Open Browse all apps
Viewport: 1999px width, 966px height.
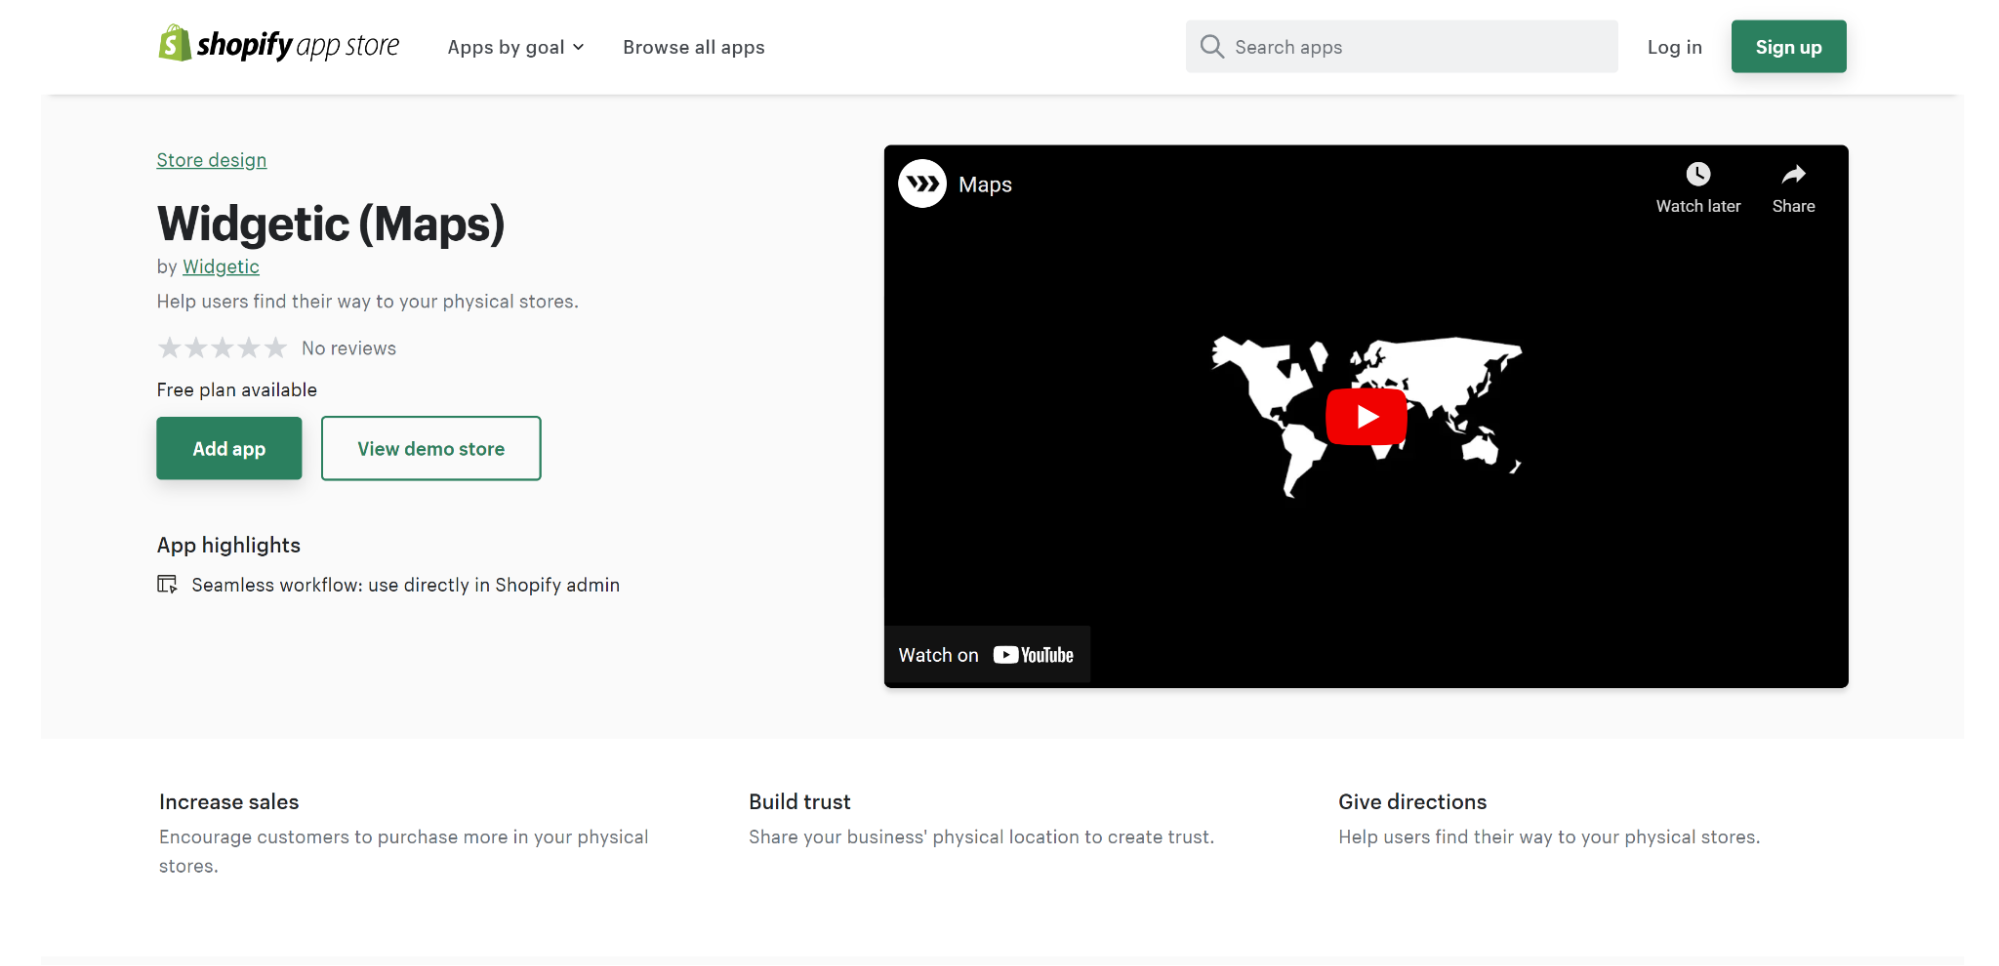click(x=693, y=46)
